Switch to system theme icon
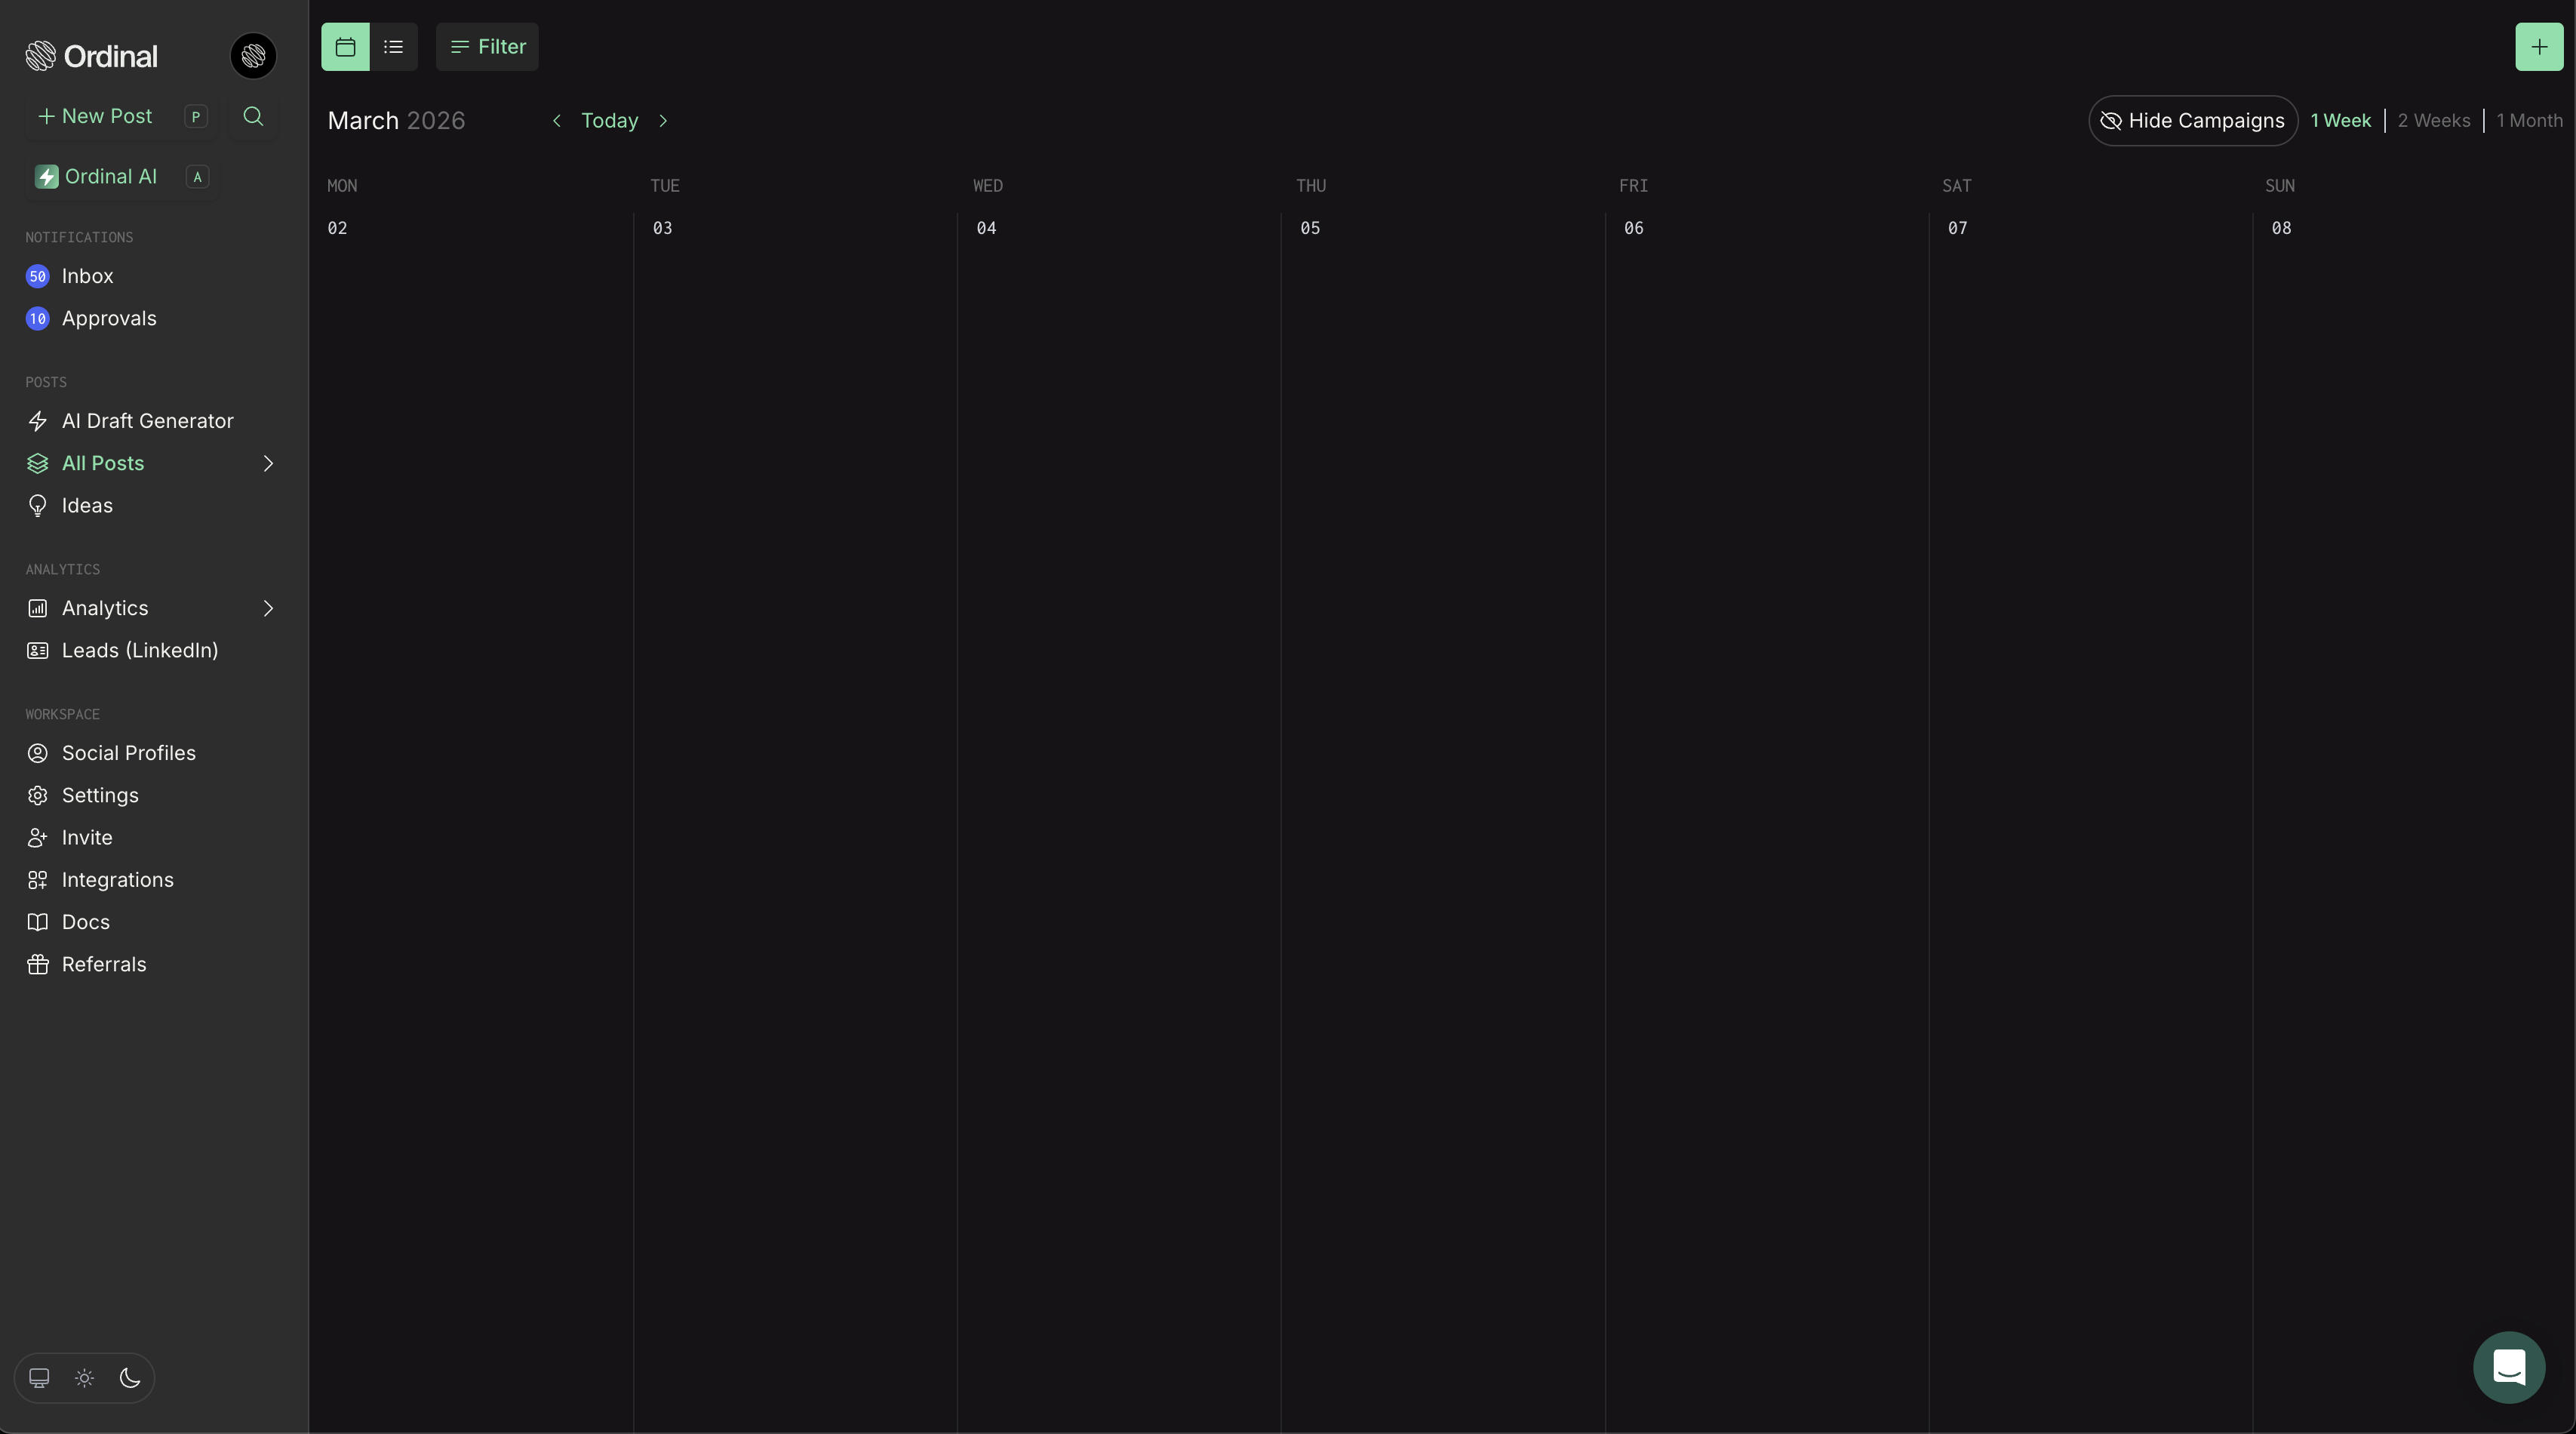Image resolution: width=2576 pixels, height=1434 pixels. (39, 1378)
